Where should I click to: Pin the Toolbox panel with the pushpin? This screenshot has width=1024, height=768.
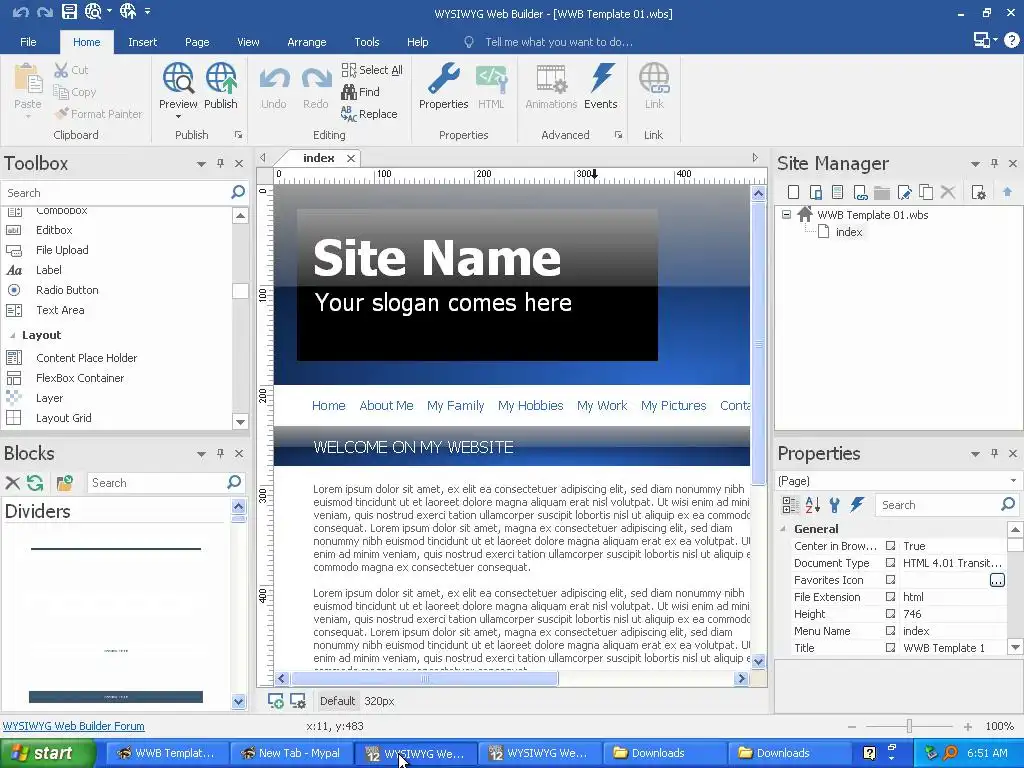coord(221,163)
